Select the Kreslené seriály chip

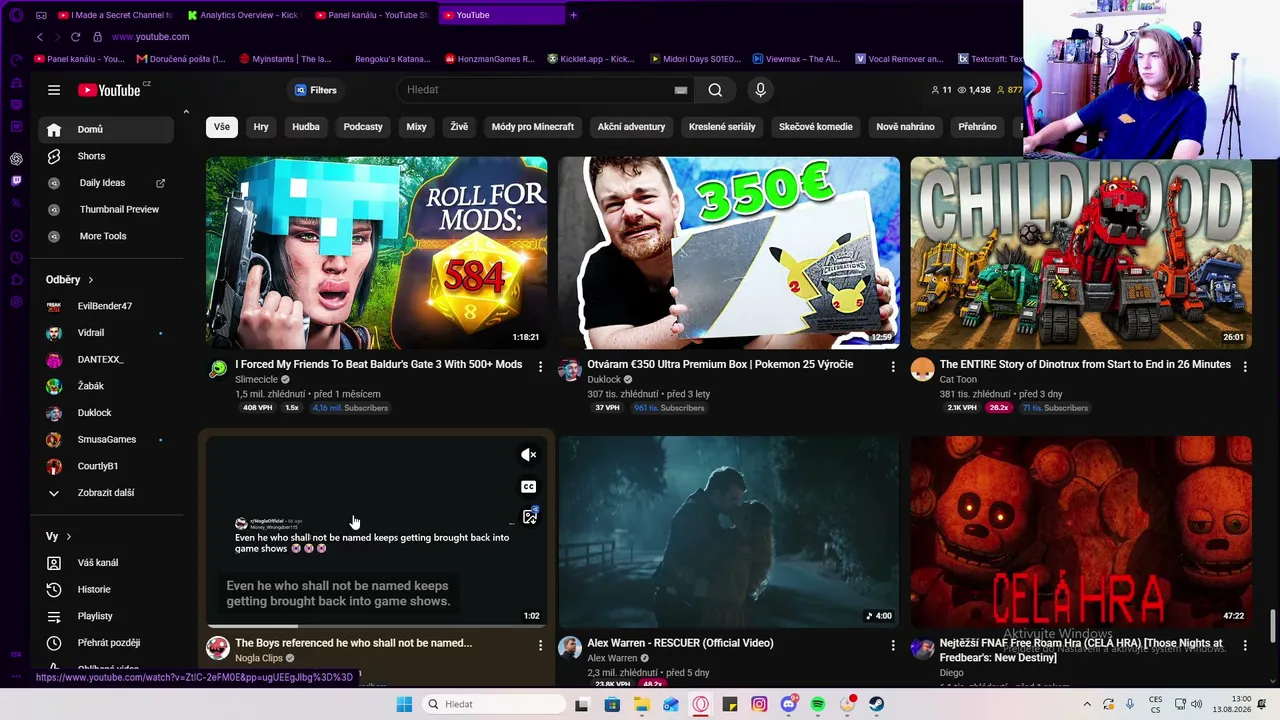[x=722, y=127]
